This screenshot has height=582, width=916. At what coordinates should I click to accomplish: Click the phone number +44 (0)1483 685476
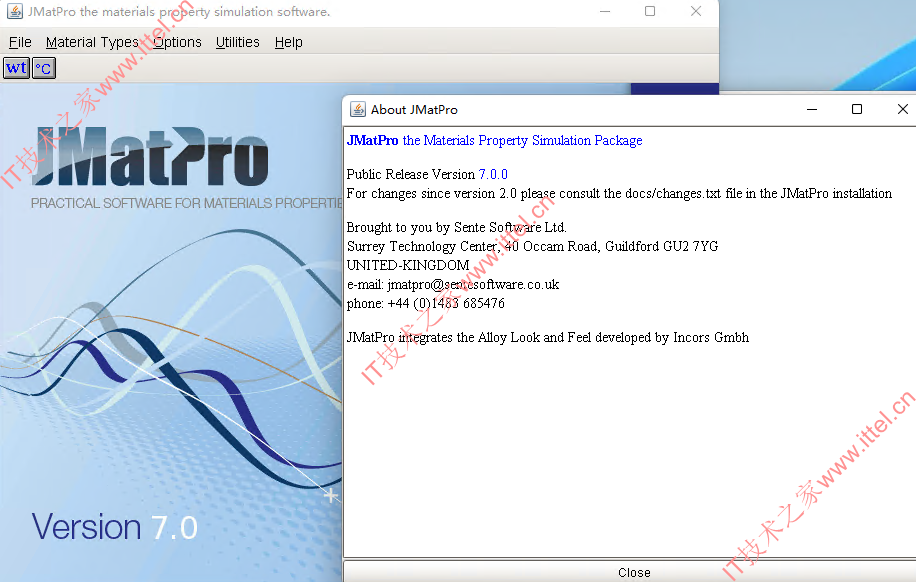coord(446,303)
